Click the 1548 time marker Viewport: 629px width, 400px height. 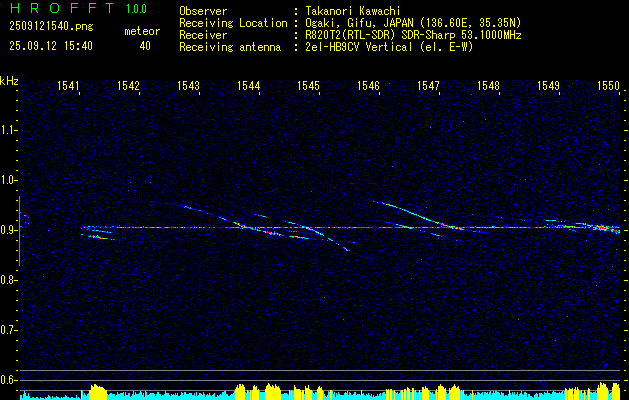(489, 85)
